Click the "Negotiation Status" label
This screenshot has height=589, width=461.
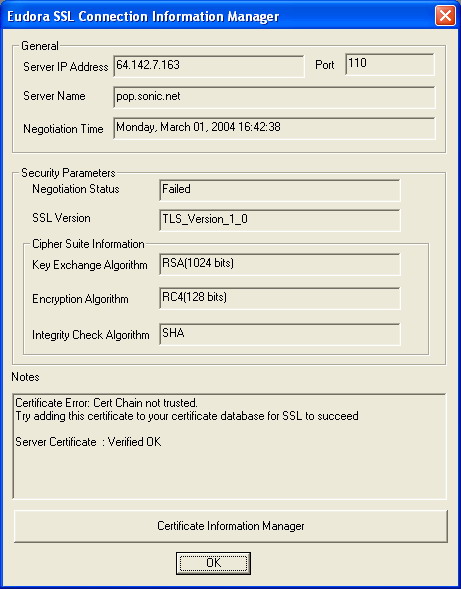pos(76,189)
